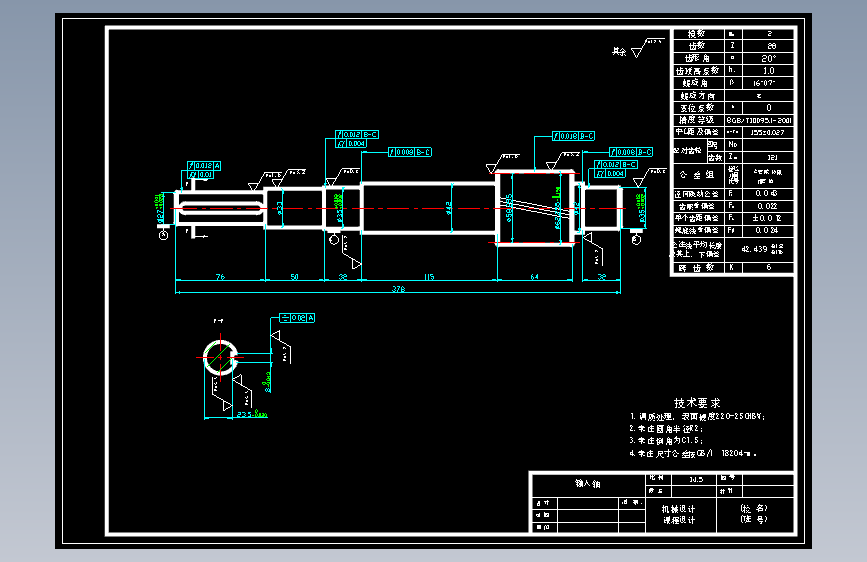Click the mating gear tooth count 121 cell
The image size is (867, 562).
click(x=768, y=157)
